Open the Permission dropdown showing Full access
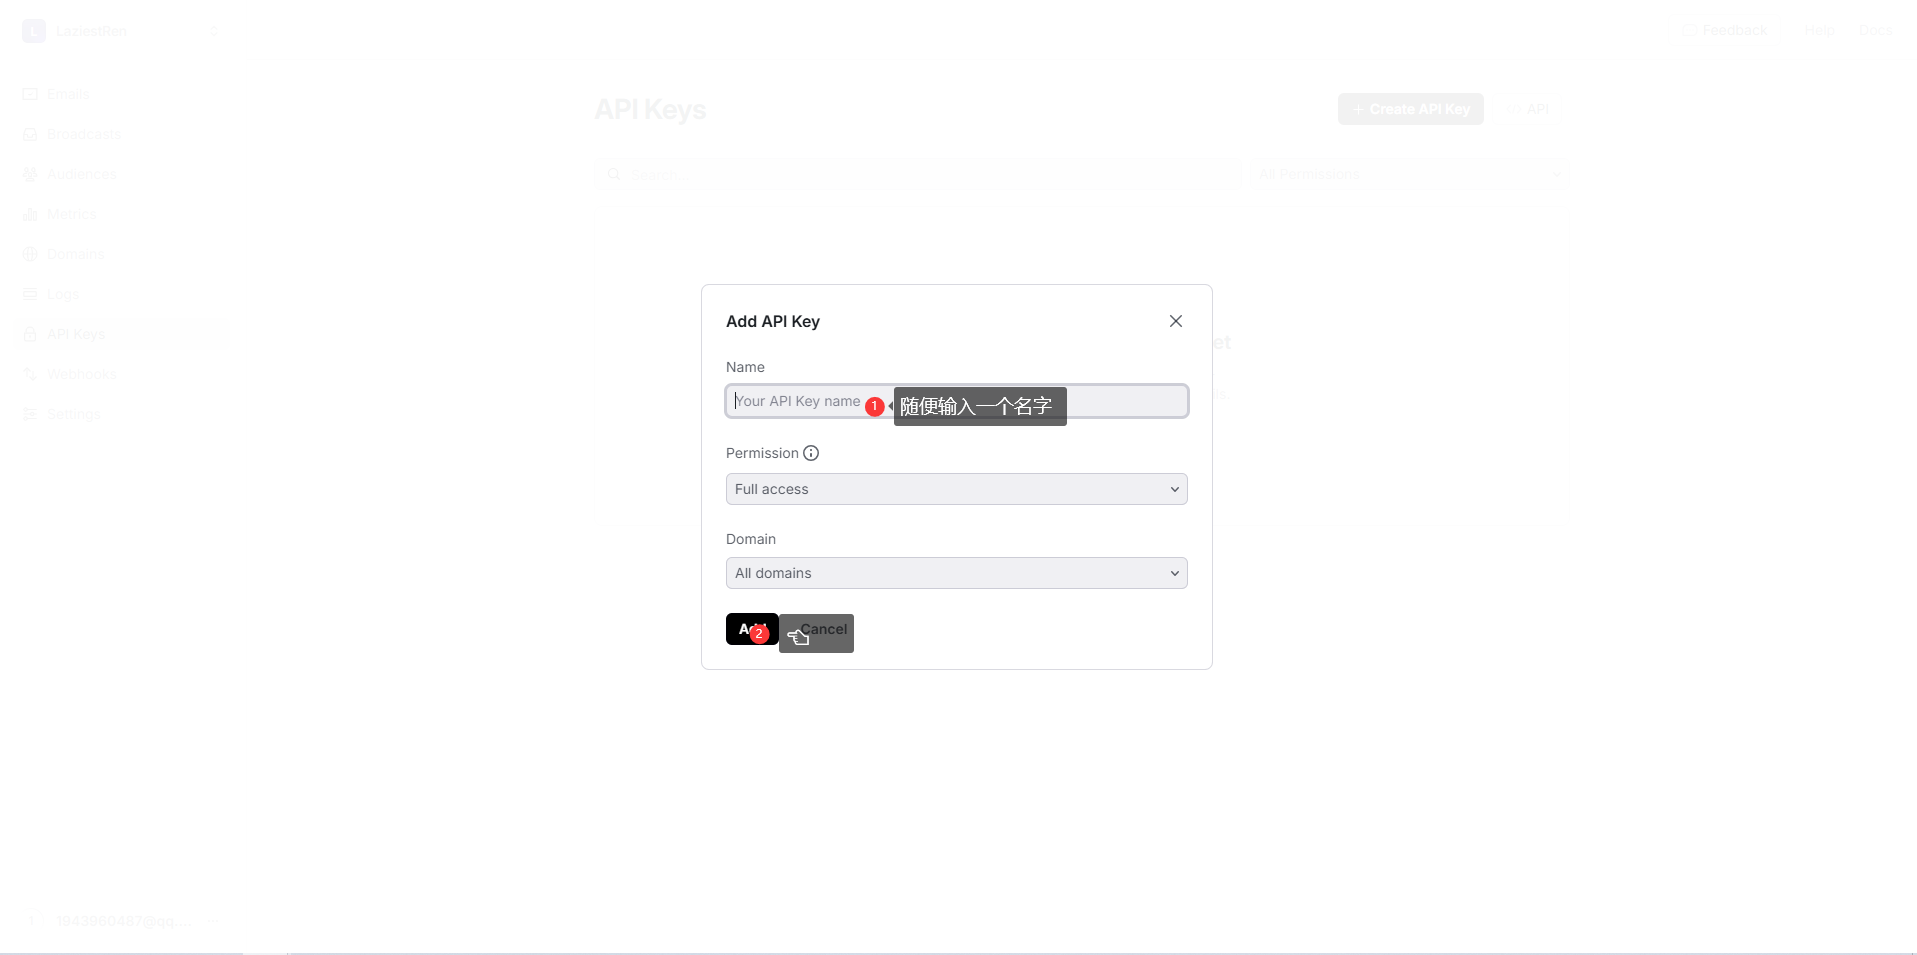Image resolution: width=1917 pixels, height=955 pixels. (956, 489)
